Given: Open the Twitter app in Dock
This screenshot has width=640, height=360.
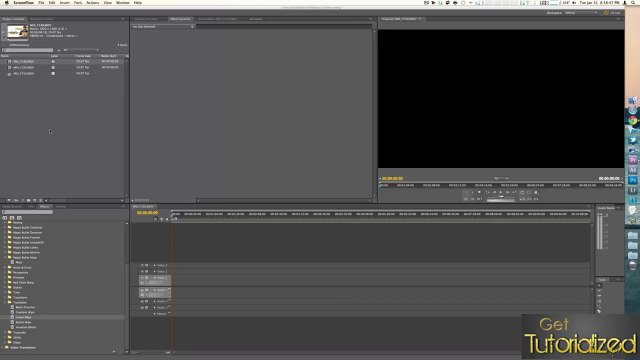Looking at the screenshot, I should pyautogui.click(x=633, y=140).
